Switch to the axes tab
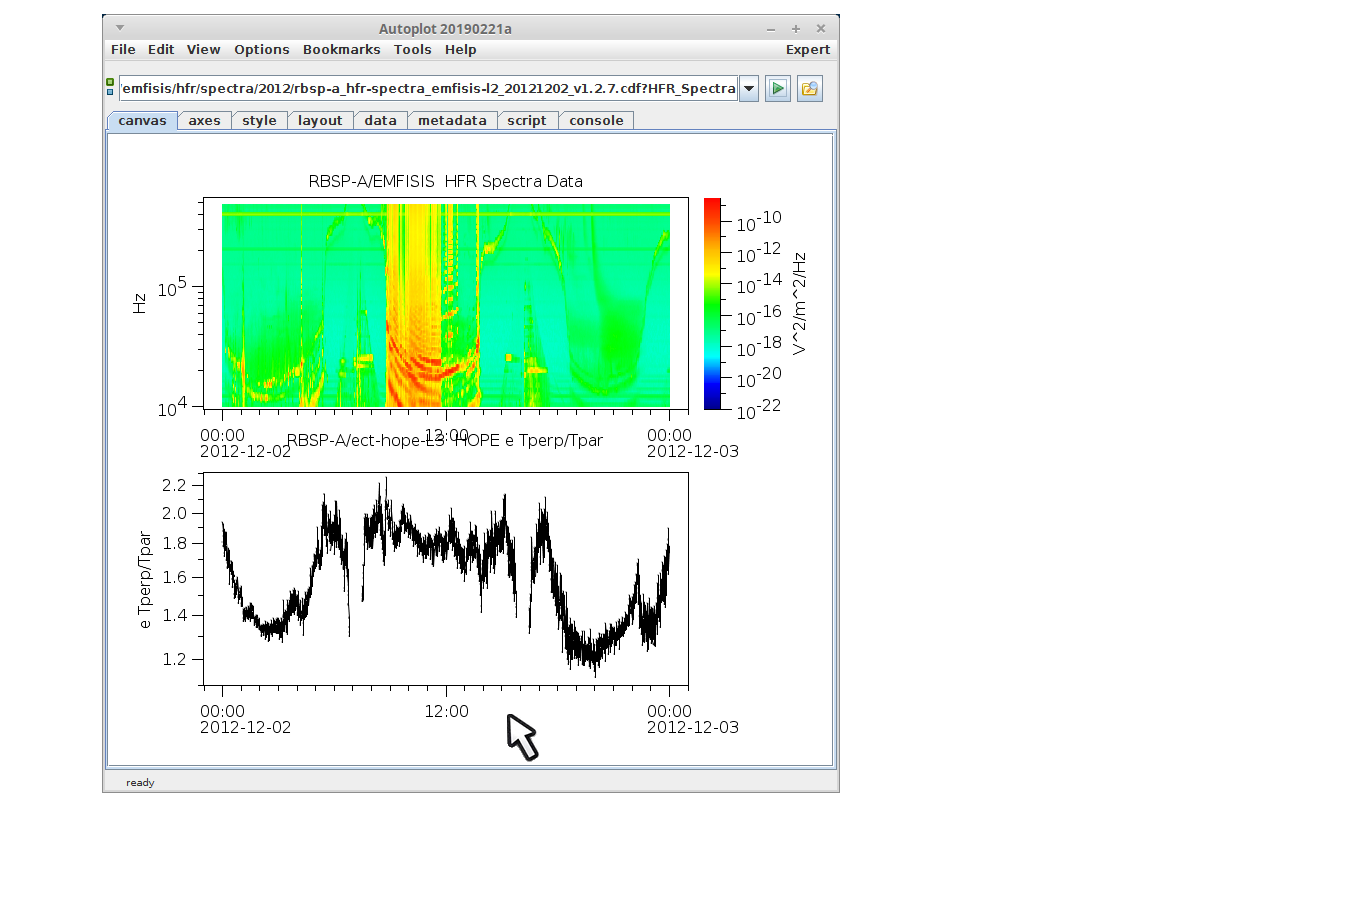This screenshot has height=916, width=1345. pyautogui.click(x=204, y=121)
